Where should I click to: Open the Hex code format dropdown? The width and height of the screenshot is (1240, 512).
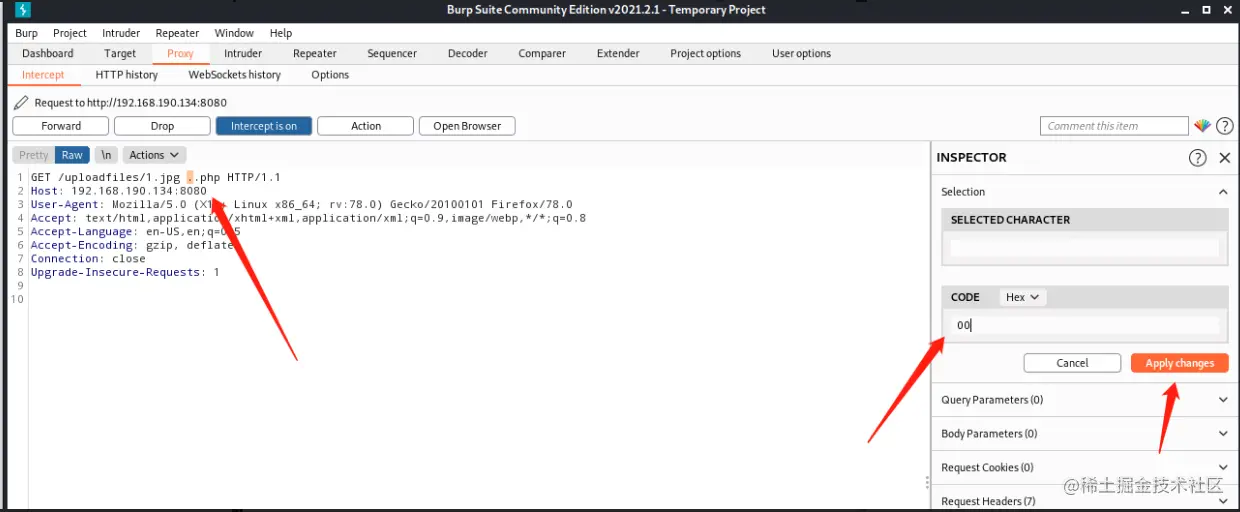tap(1022, 297)
